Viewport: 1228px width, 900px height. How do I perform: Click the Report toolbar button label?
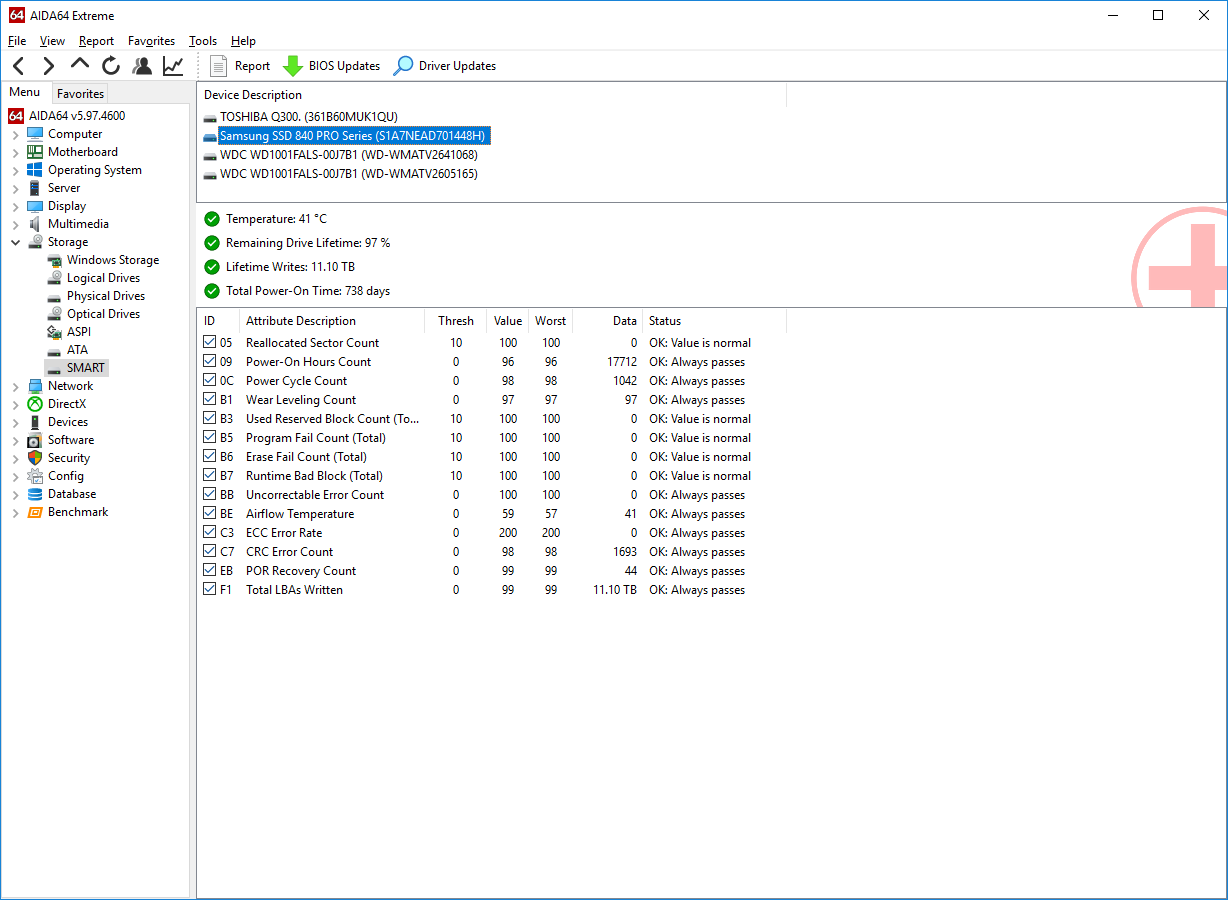coord(252,66)
